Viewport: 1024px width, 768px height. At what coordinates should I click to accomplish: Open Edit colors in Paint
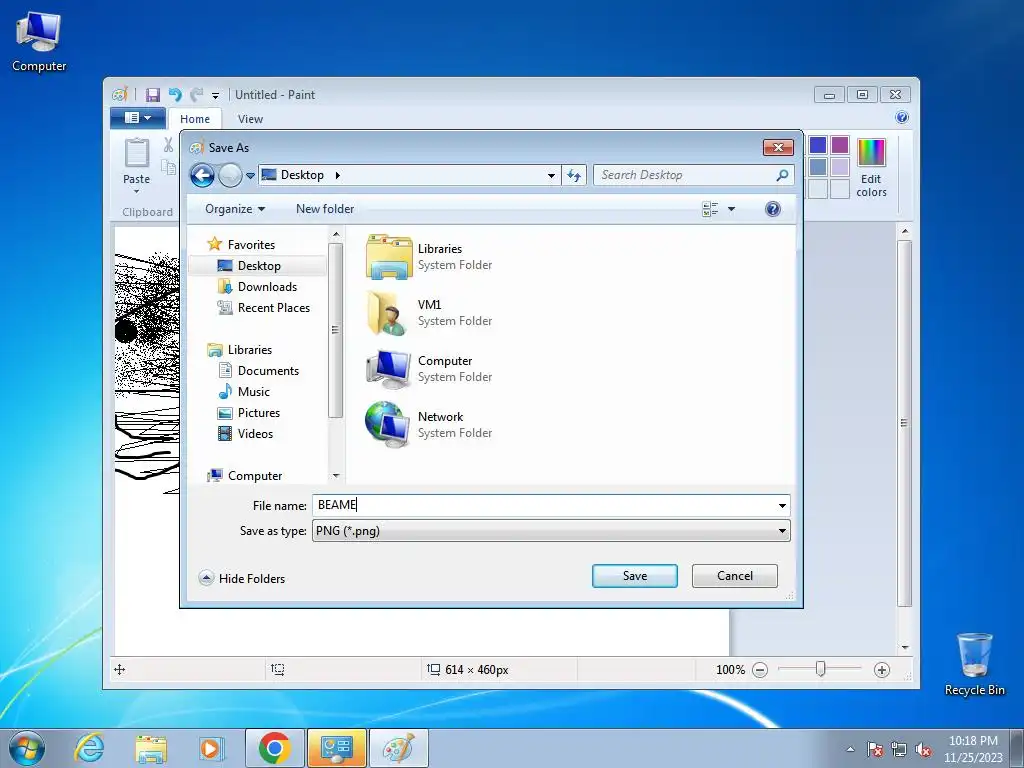(871, 168)
